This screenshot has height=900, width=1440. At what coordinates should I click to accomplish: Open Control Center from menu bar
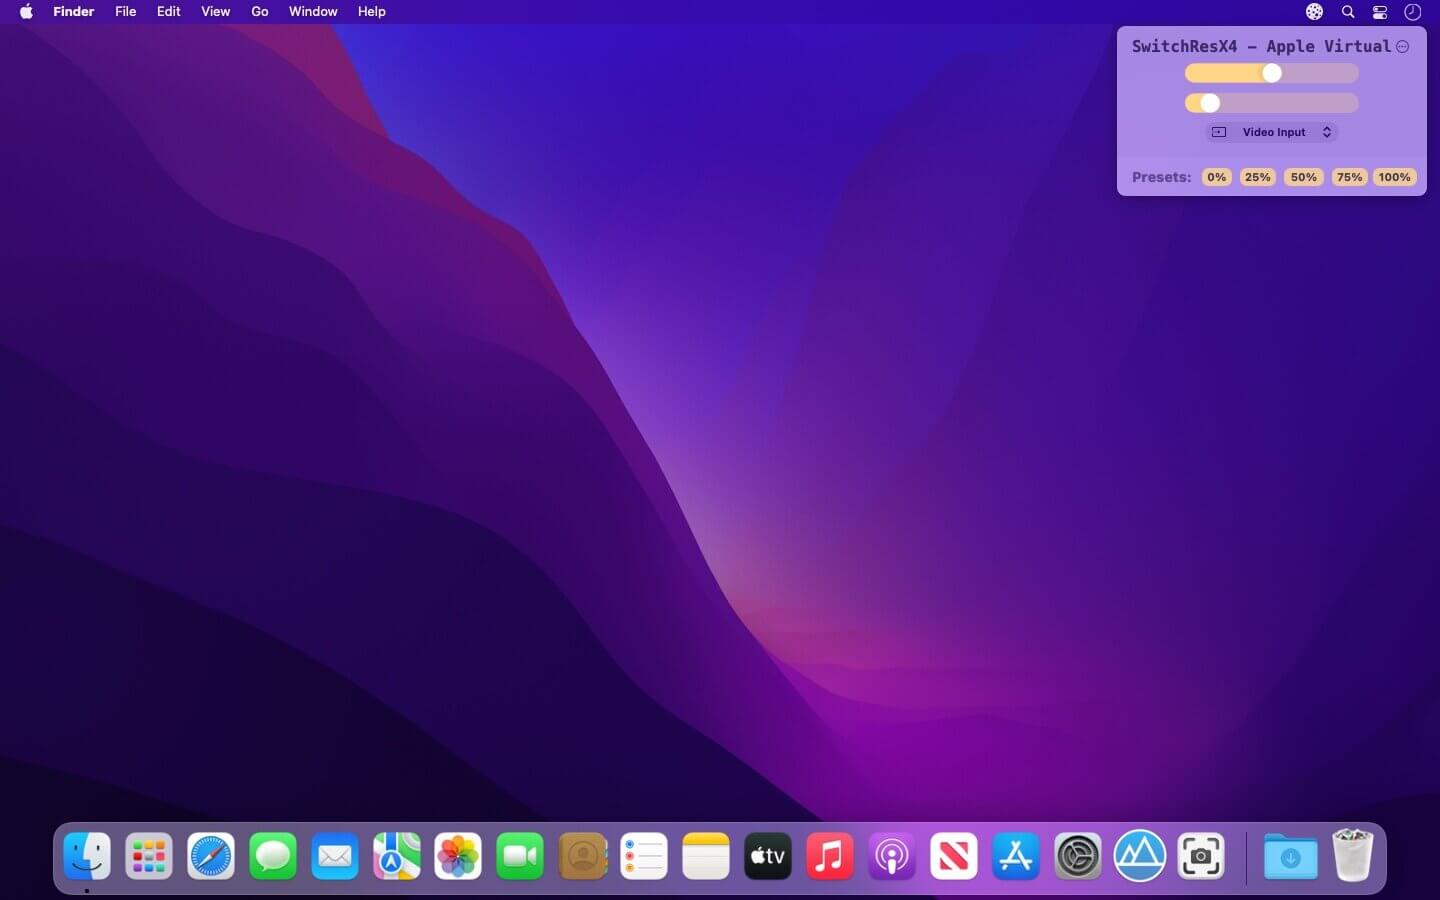point(1380,12)
